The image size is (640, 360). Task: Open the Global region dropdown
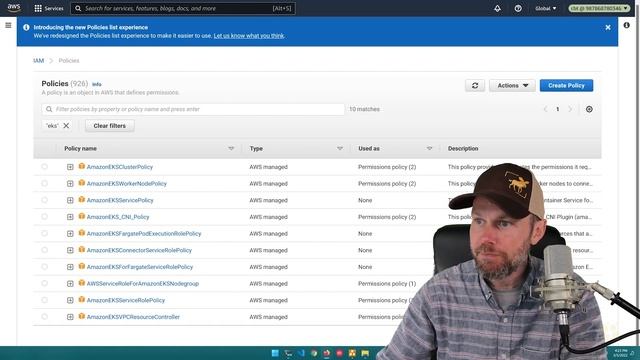pyautogui.click(x=545, y=8)
